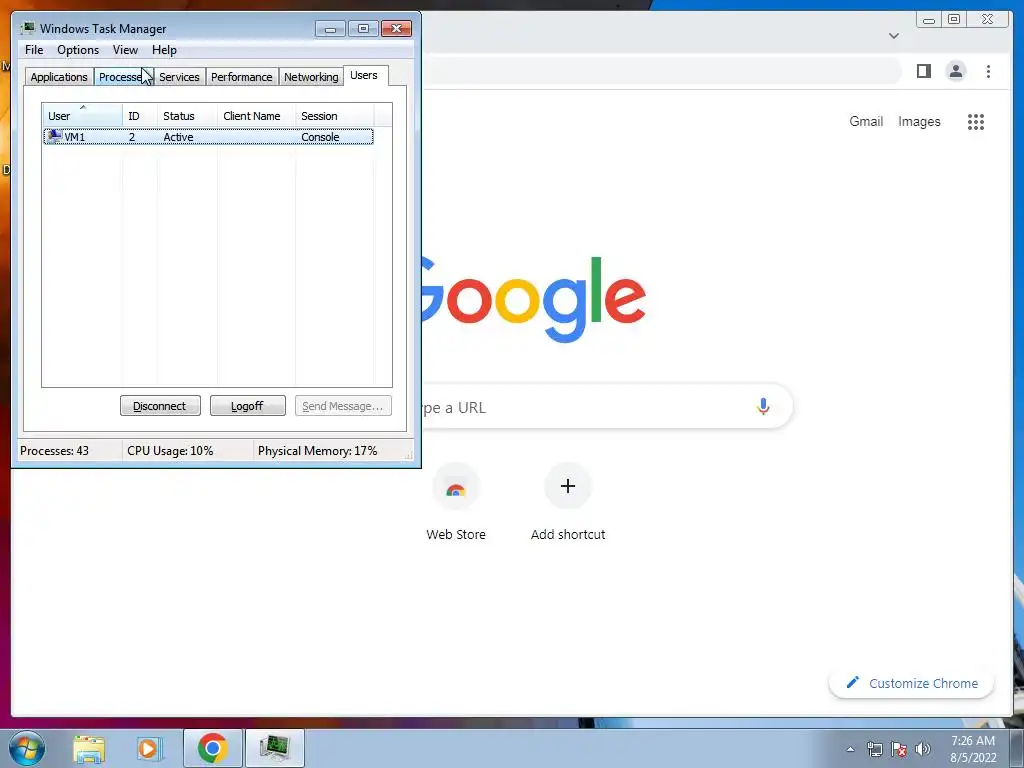Select the Users tab
The image size is (1024, 768).
point(364,75)
